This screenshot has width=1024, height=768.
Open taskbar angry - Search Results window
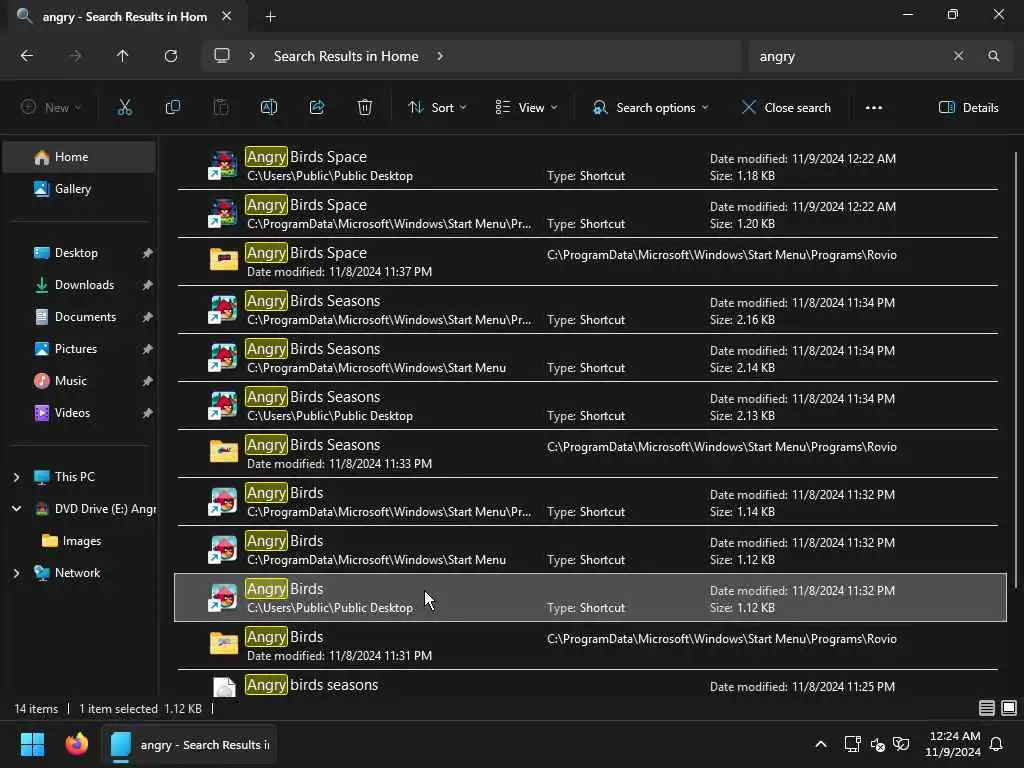click(189, 744)
